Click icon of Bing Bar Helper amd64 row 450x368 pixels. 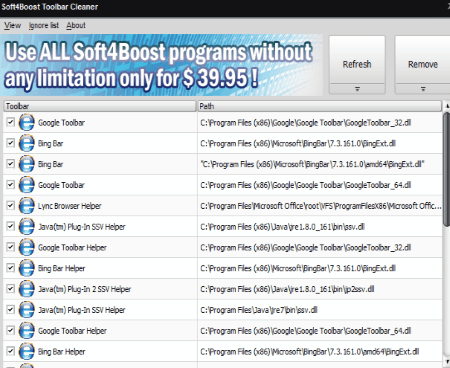(26, 352)
